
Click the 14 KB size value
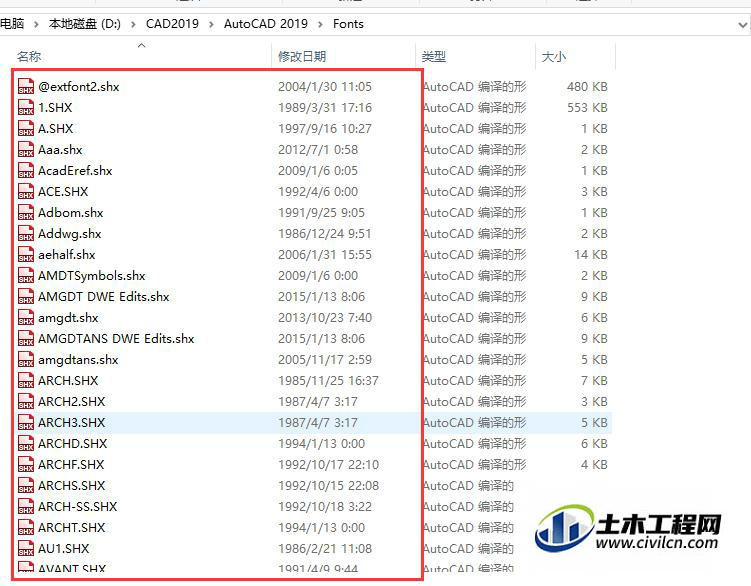pos(591,255)
